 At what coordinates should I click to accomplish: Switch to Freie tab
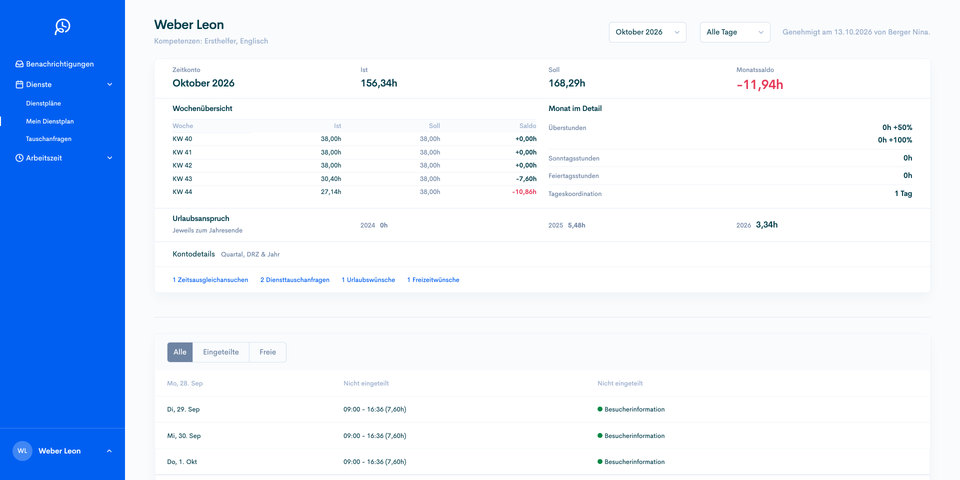coord(268,352)
